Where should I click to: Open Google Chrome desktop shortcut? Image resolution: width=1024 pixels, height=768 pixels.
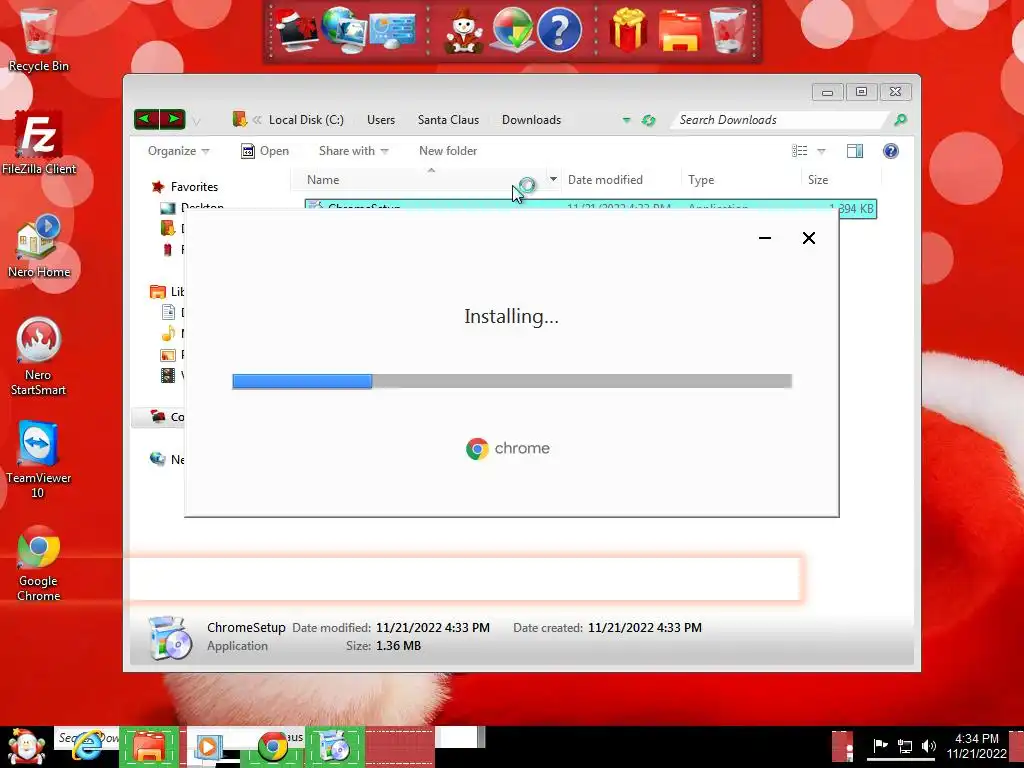coord(39,563)
